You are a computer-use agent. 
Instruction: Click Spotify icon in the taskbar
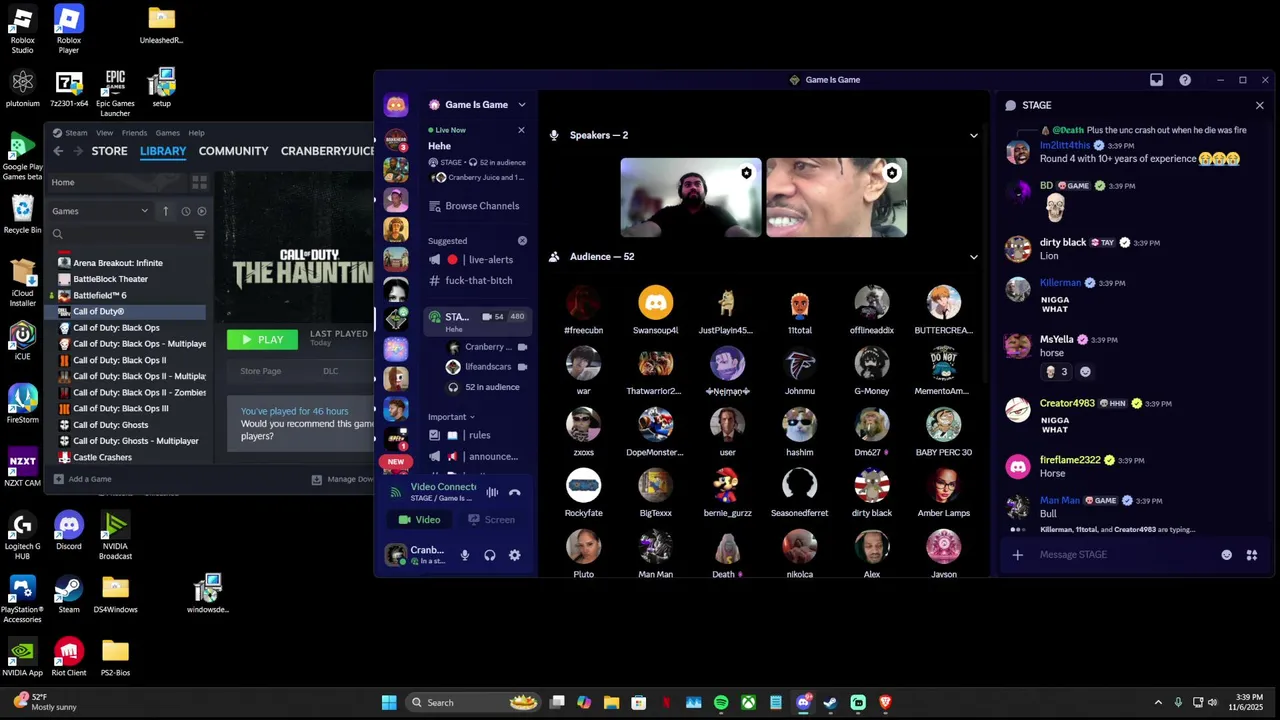point(721,703)
